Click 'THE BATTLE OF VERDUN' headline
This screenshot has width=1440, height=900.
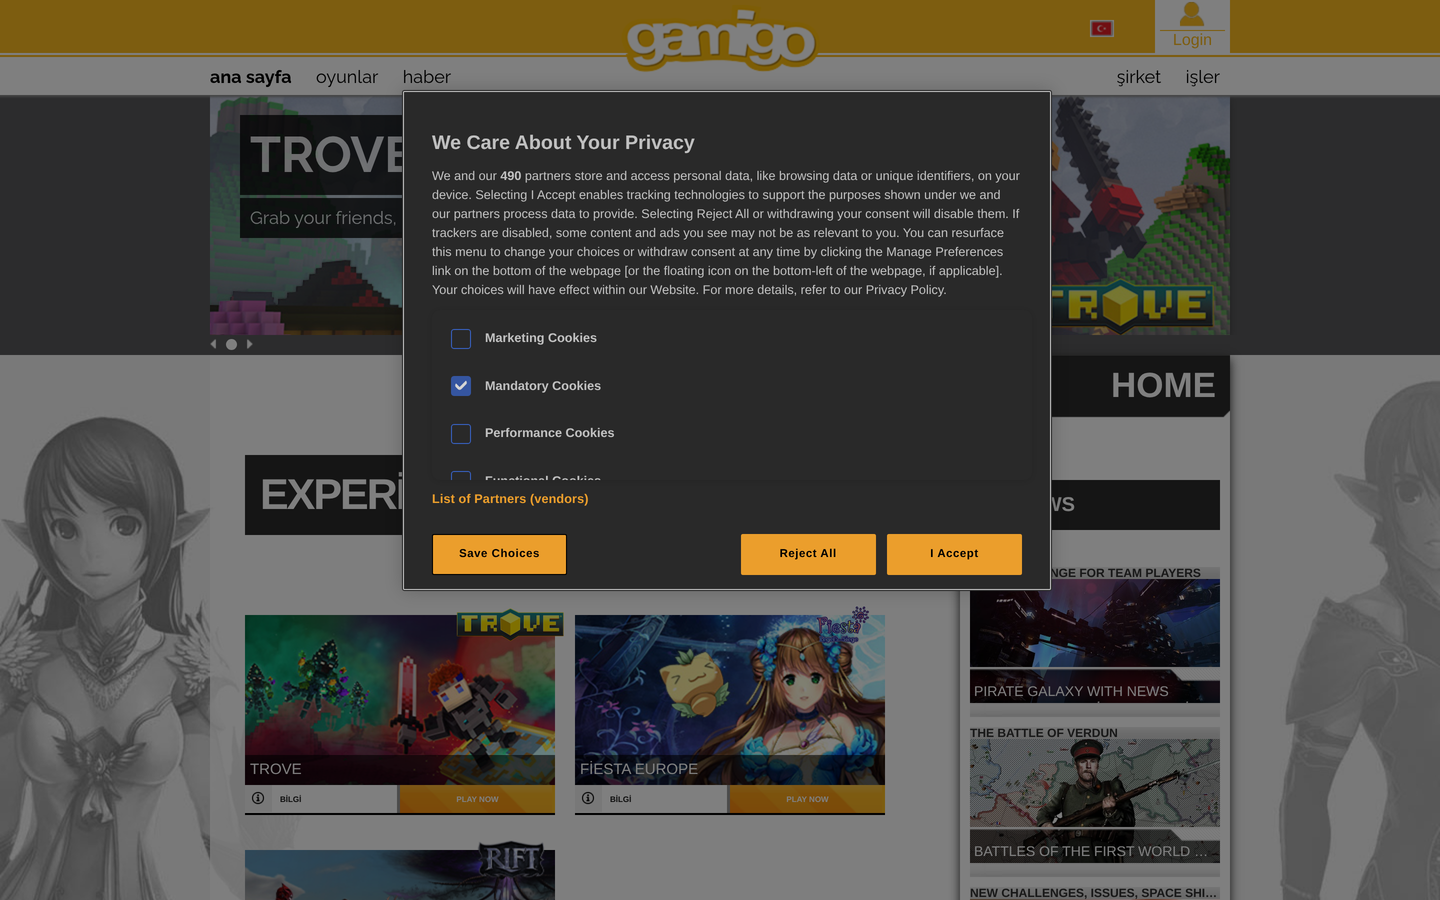(x=1044, y=733)
